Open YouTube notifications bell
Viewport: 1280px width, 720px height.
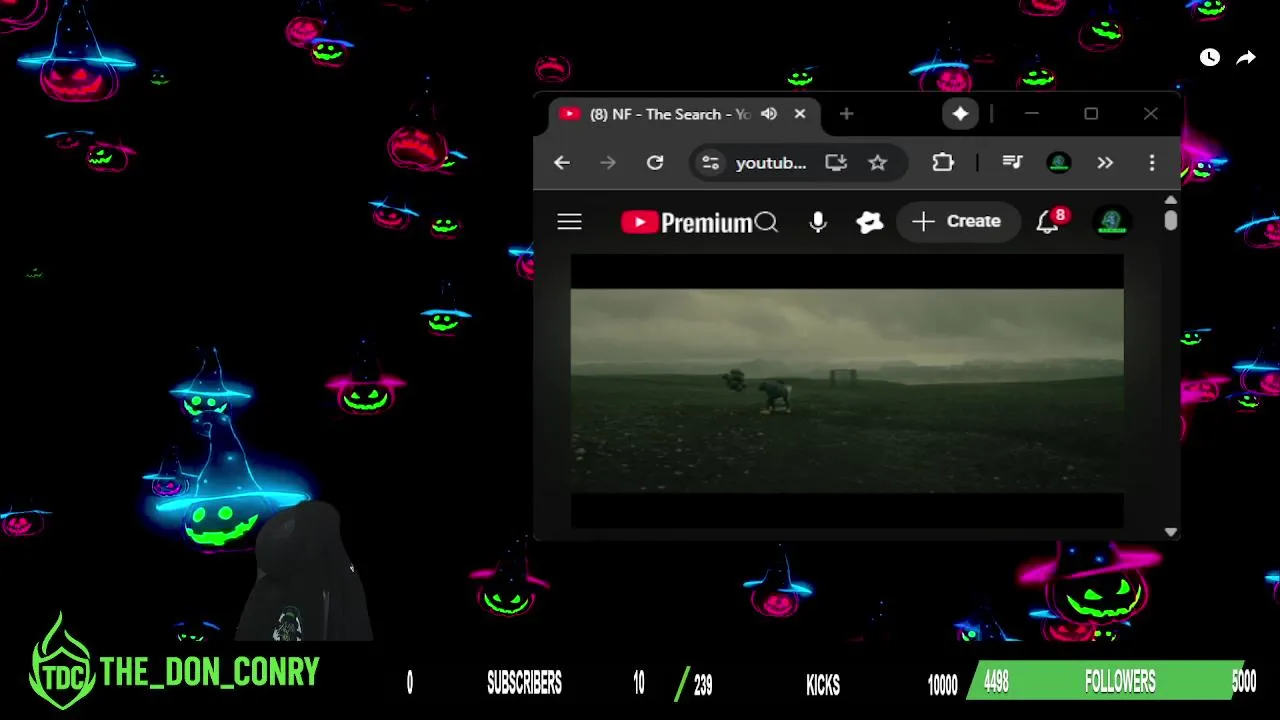pyautogui.click(x=1047, y=223)
